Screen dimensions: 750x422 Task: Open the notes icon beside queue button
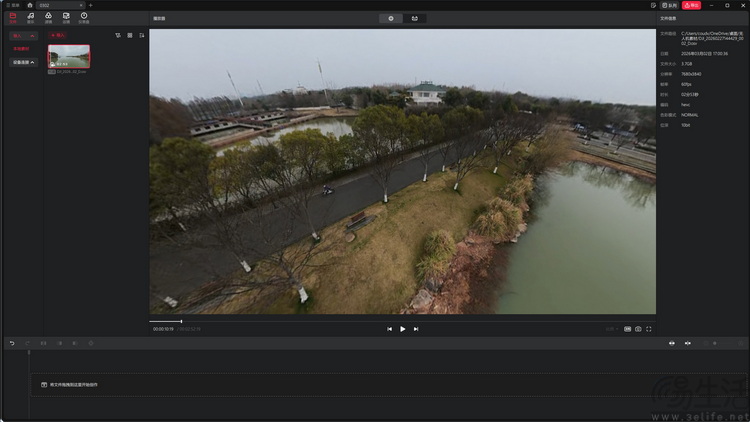[653, 5]
